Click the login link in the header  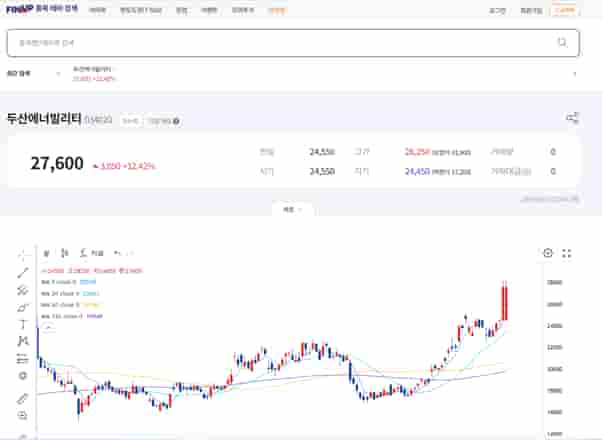[497, 11]
